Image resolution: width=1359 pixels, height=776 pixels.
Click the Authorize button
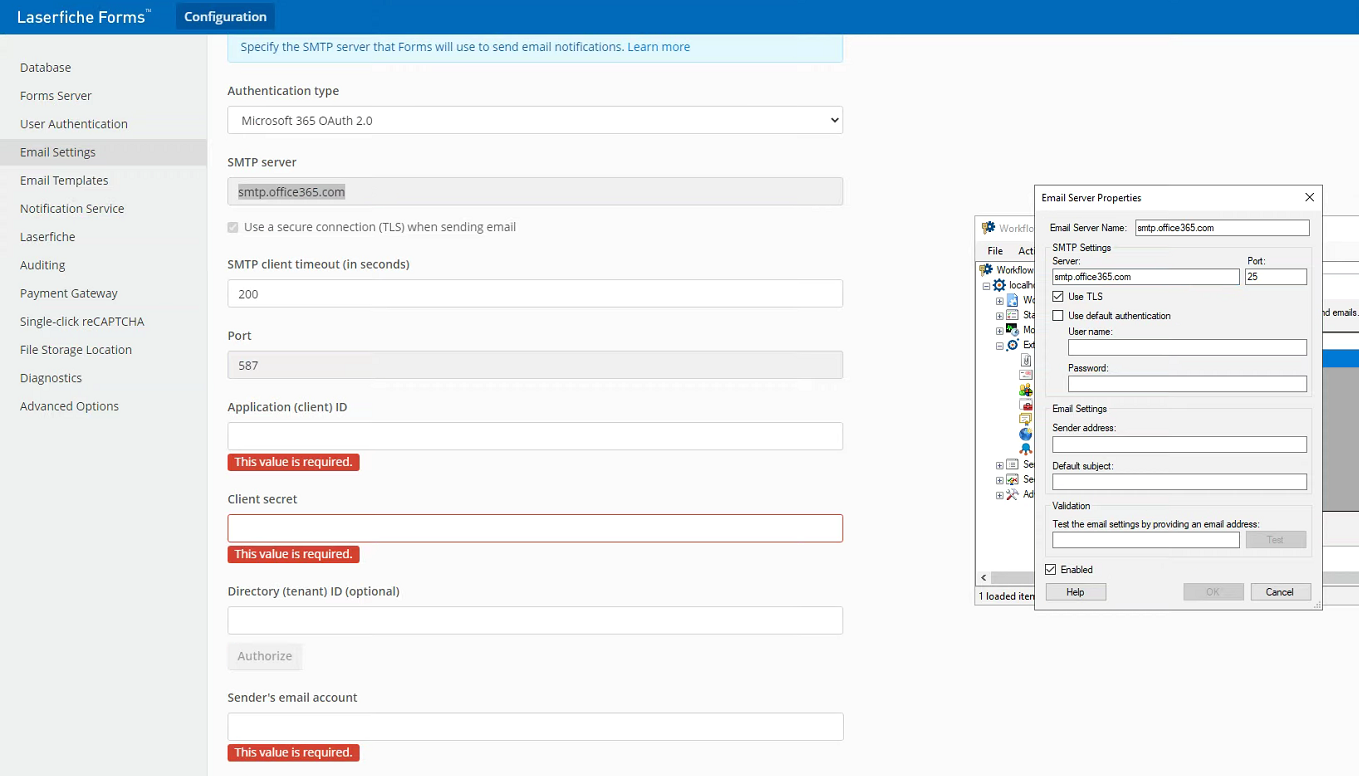tap(265, 656)
